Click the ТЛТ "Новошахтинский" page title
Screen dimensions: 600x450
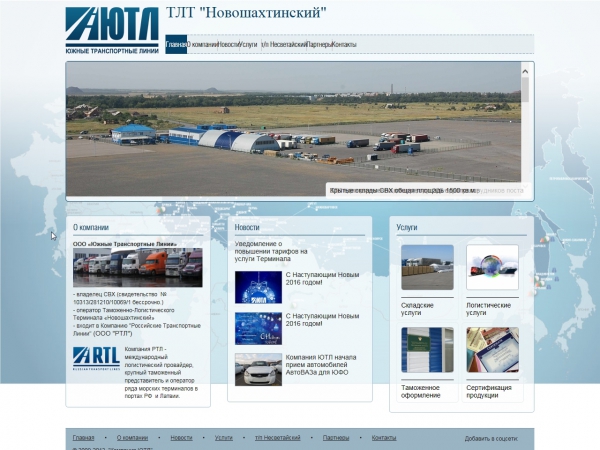246,13
